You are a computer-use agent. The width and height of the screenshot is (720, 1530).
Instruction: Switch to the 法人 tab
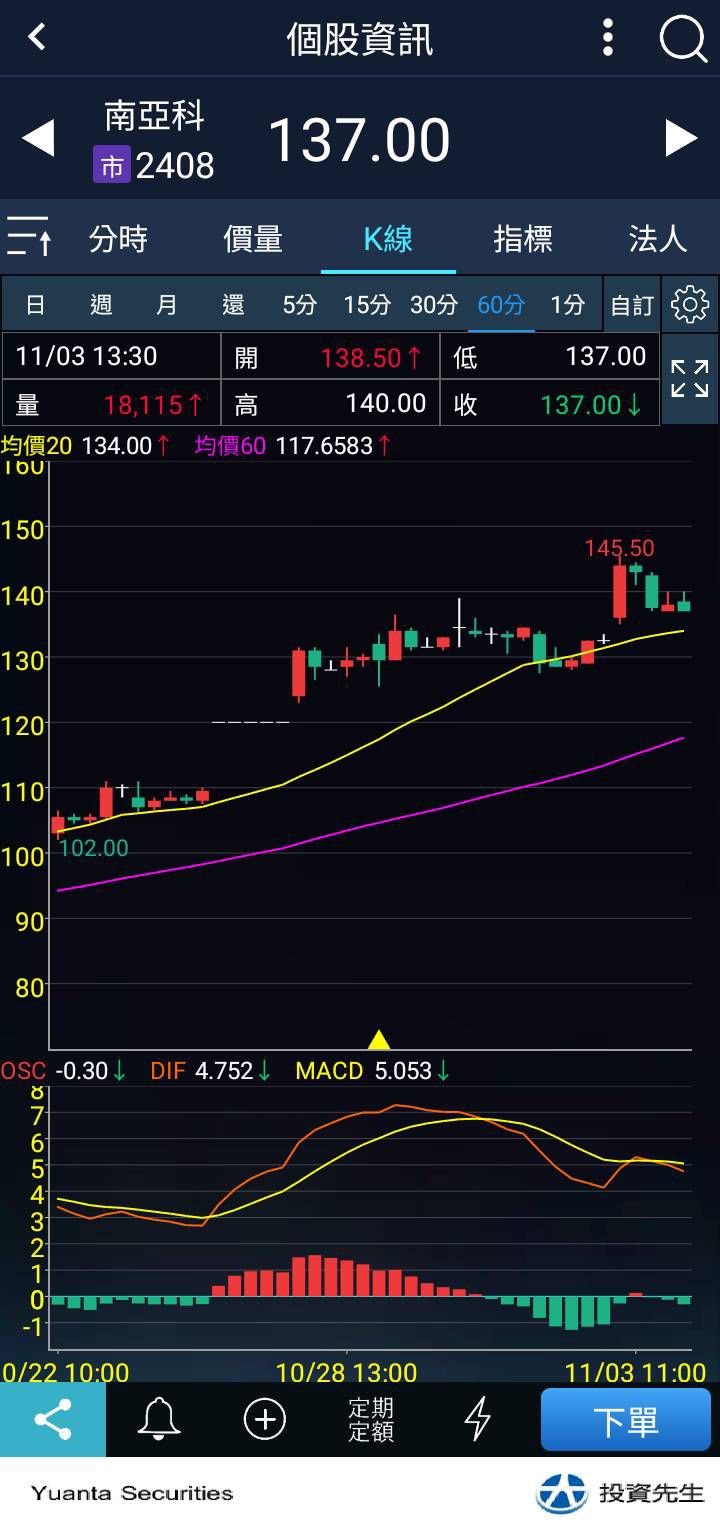pyautogui.click(x=658, y=239)
